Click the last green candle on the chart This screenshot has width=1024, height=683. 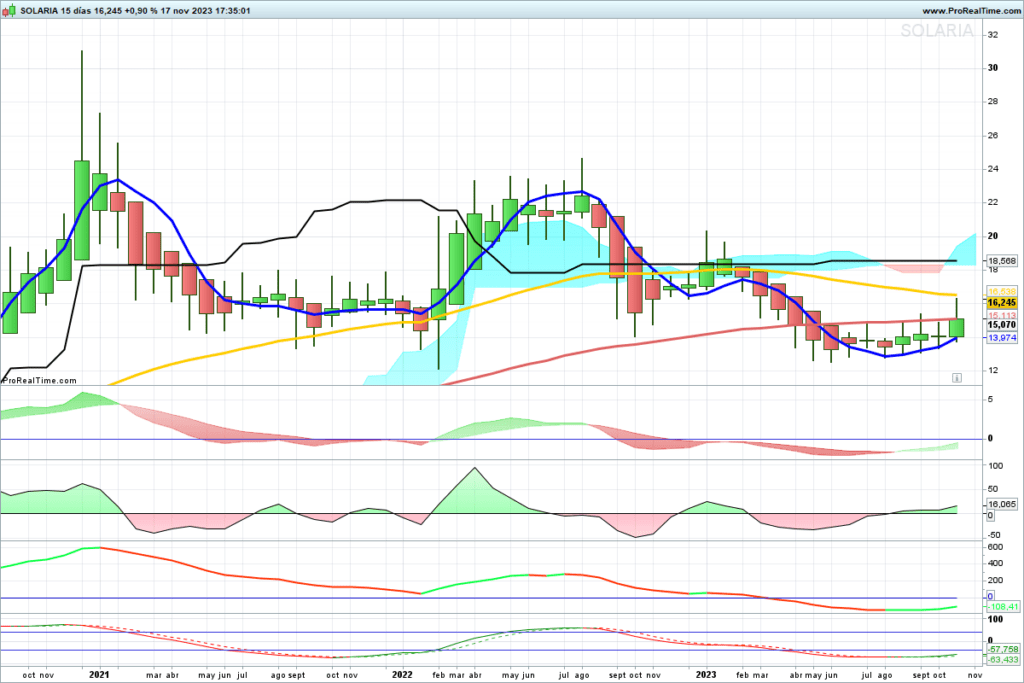[957, 327]
